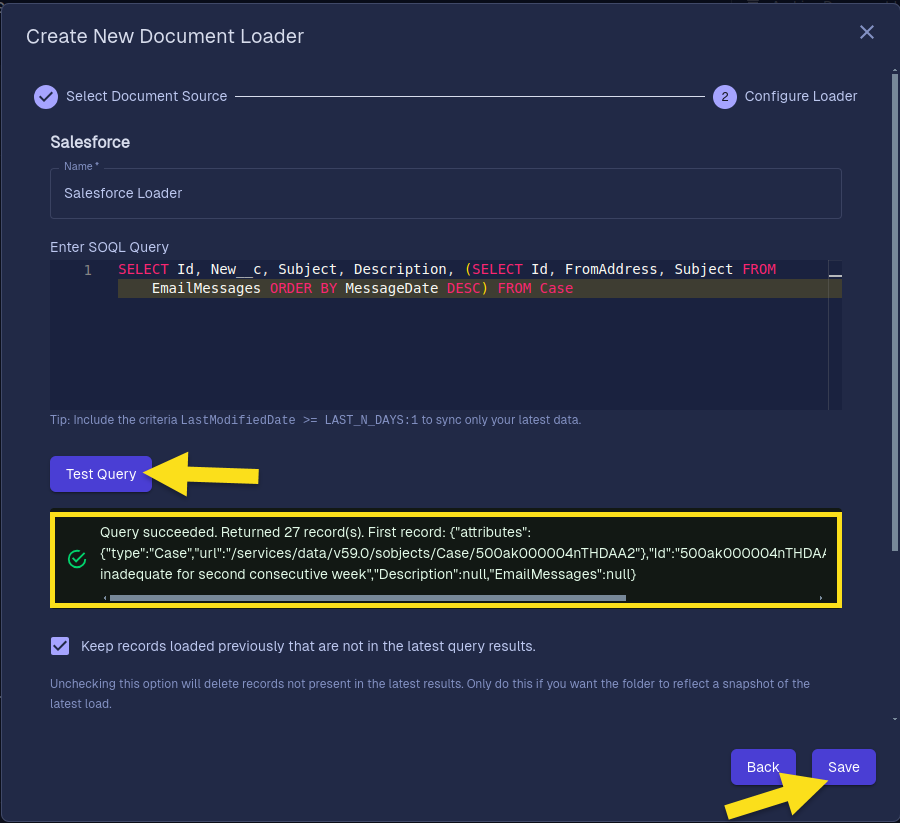
Task: Click the Select Document Source step checkmark
Action: pyautogui.click(x=46, y=96)
